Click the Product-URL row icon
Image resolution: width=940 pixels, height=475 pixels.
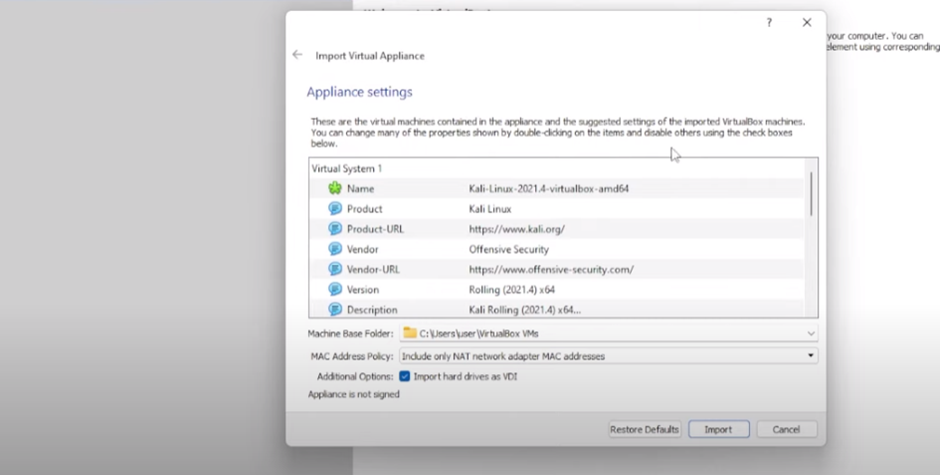point(335,229)
